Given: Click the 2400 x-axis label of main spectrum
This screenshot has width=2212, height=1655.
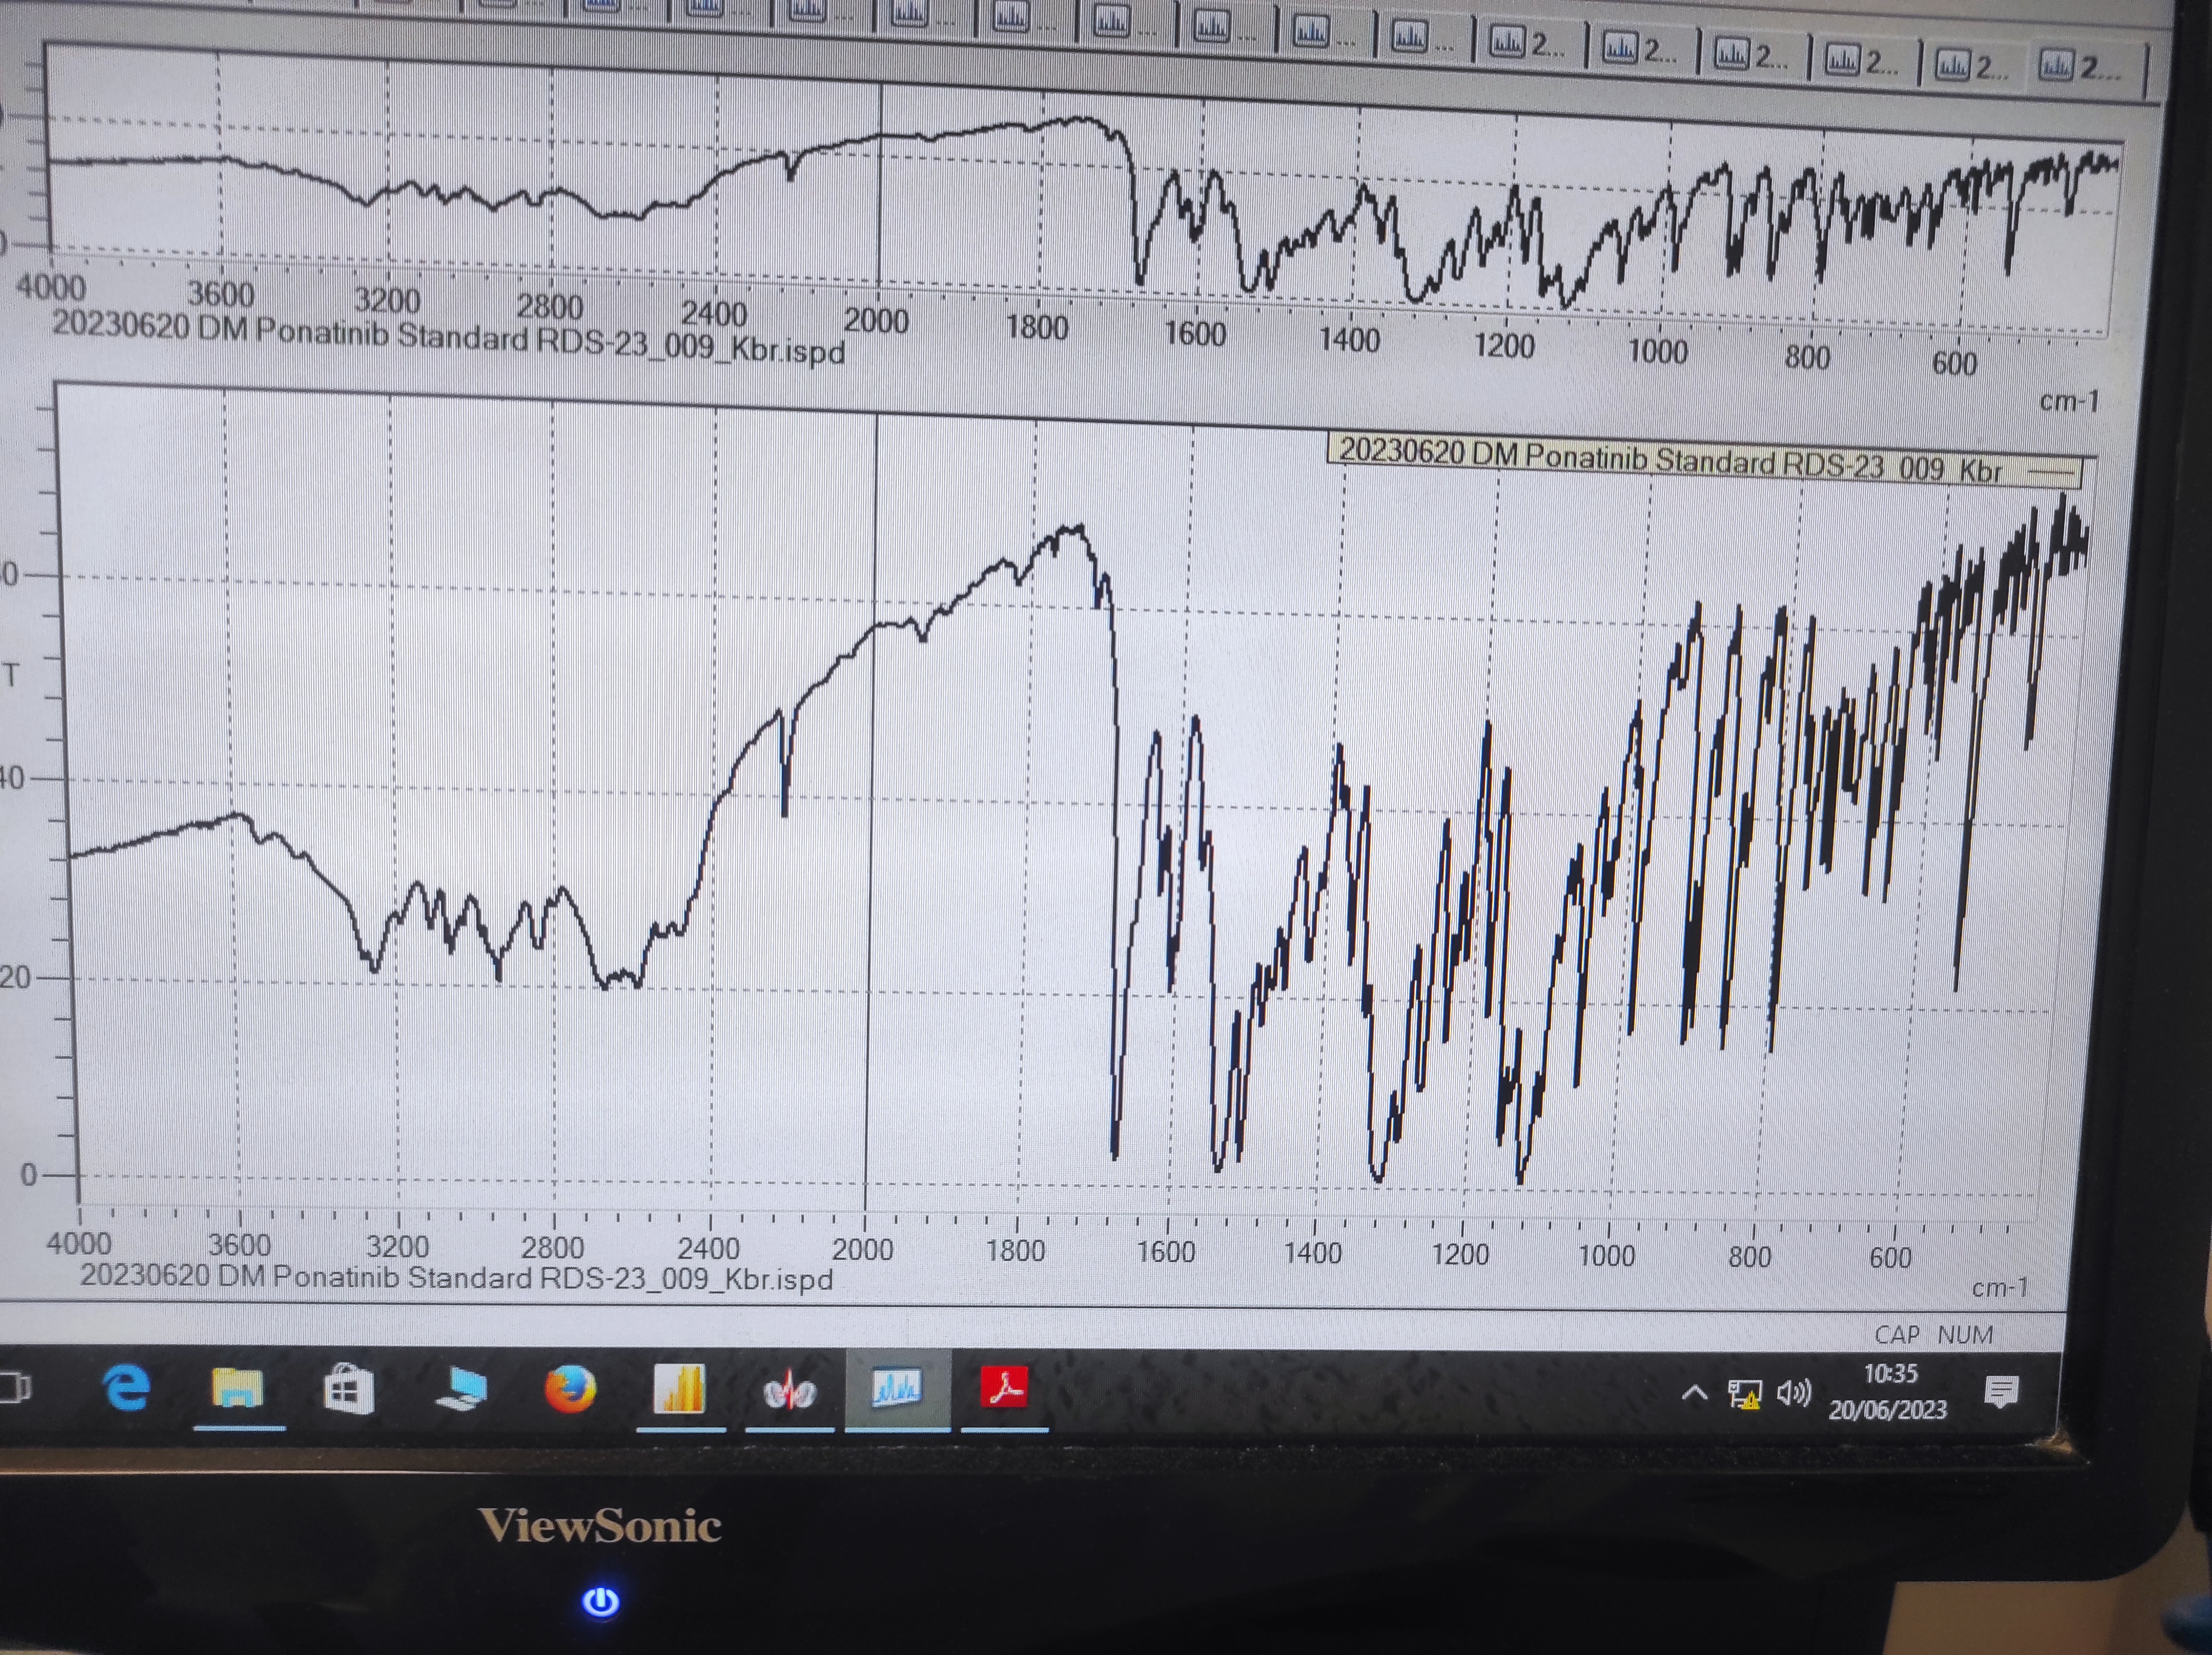Looking at the screenshot, I should 708,1249.
